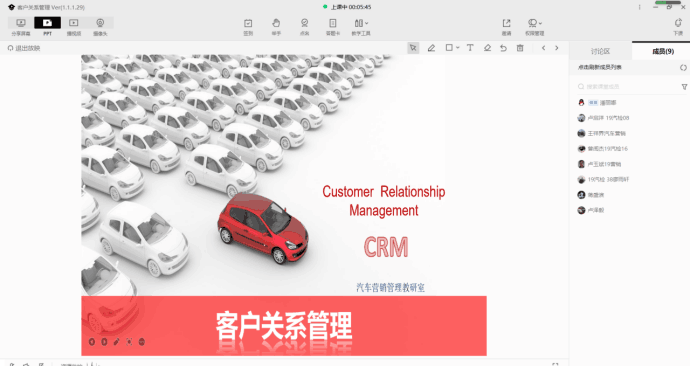The image size is (691, 366).
Task: Open the rectangle shape tool dropdown arrow
Action: coord(458,48)
